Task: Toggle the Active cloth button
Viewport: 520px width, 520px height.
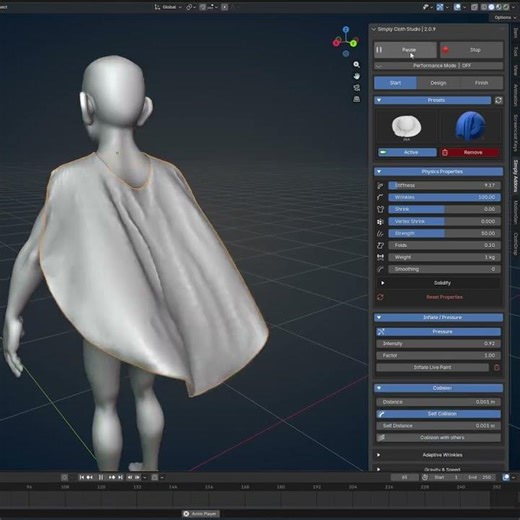Action: [x=407, y=152]
